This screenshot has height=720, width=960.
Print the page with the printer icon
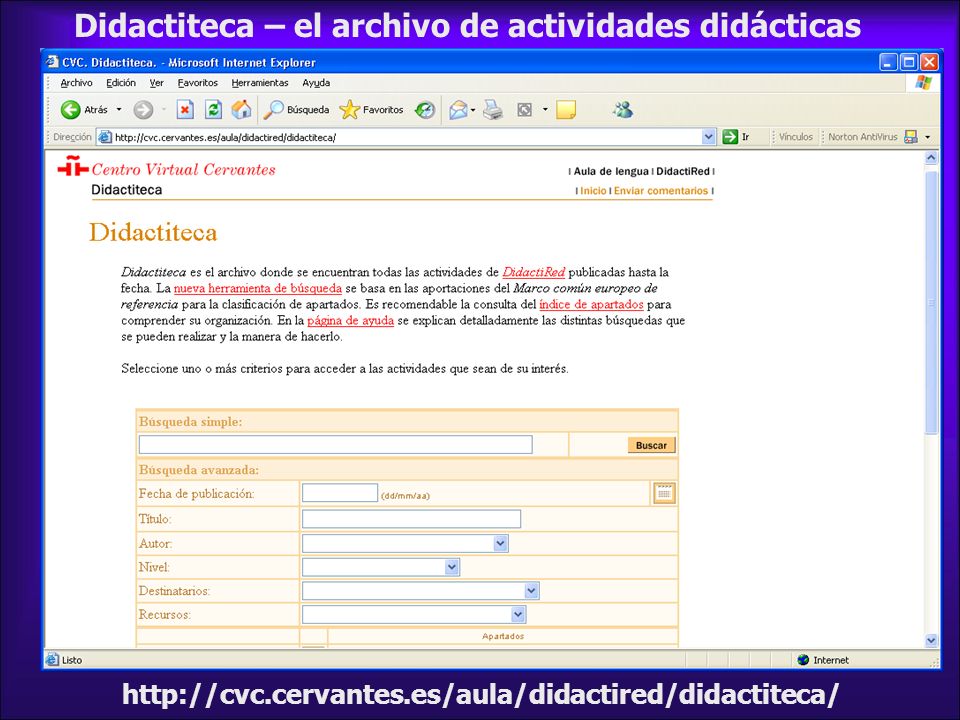click(492, 110)
